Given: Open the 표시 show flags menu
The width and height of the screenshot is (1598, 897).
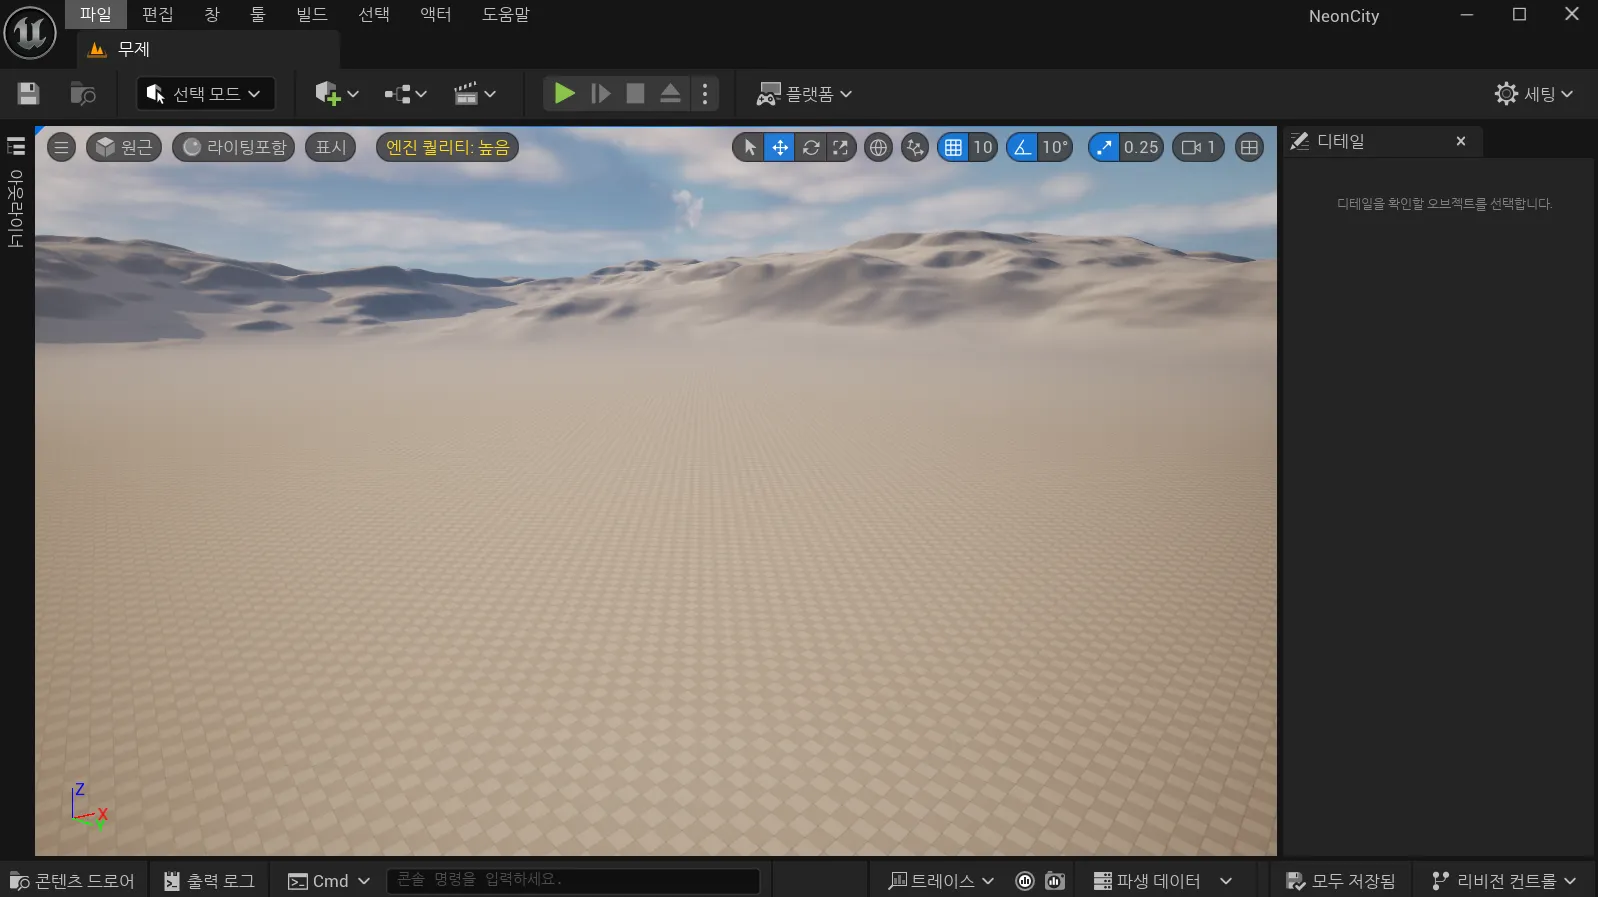Looking at the screenshot, I should pyautogui.click(x=330, y=147).
